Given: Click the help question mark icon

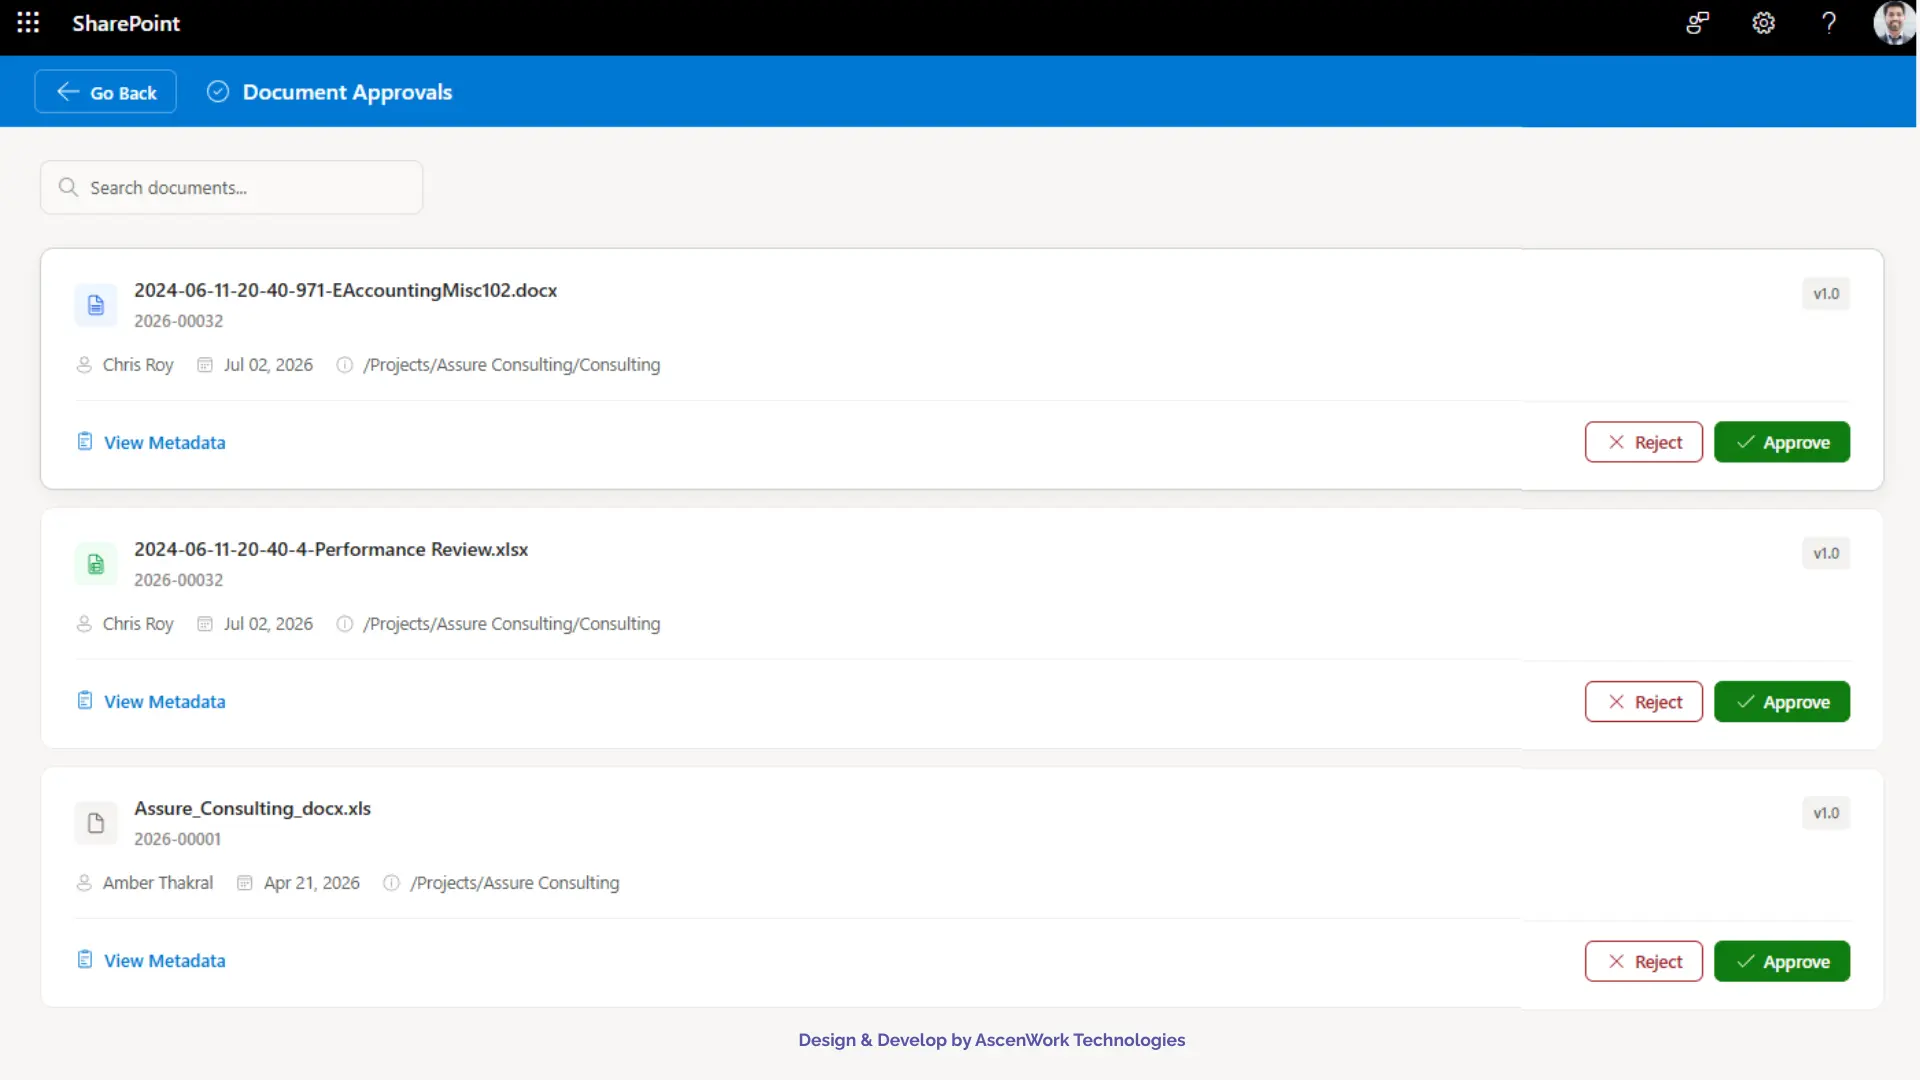Looking at the screenshot, I should point(1829,23).
